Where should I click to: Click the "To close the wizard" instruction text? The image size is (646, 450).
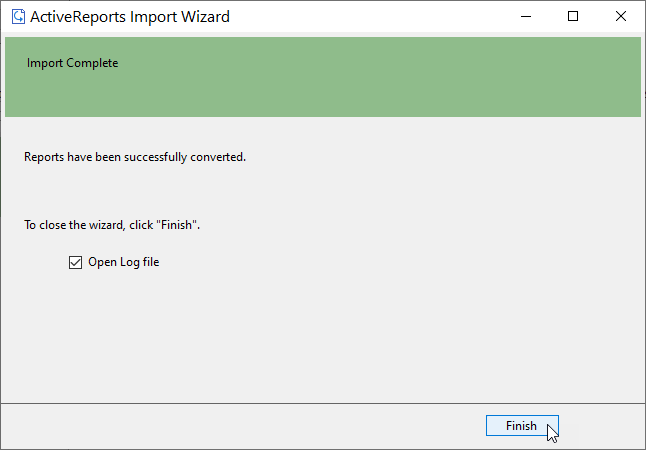73,225
